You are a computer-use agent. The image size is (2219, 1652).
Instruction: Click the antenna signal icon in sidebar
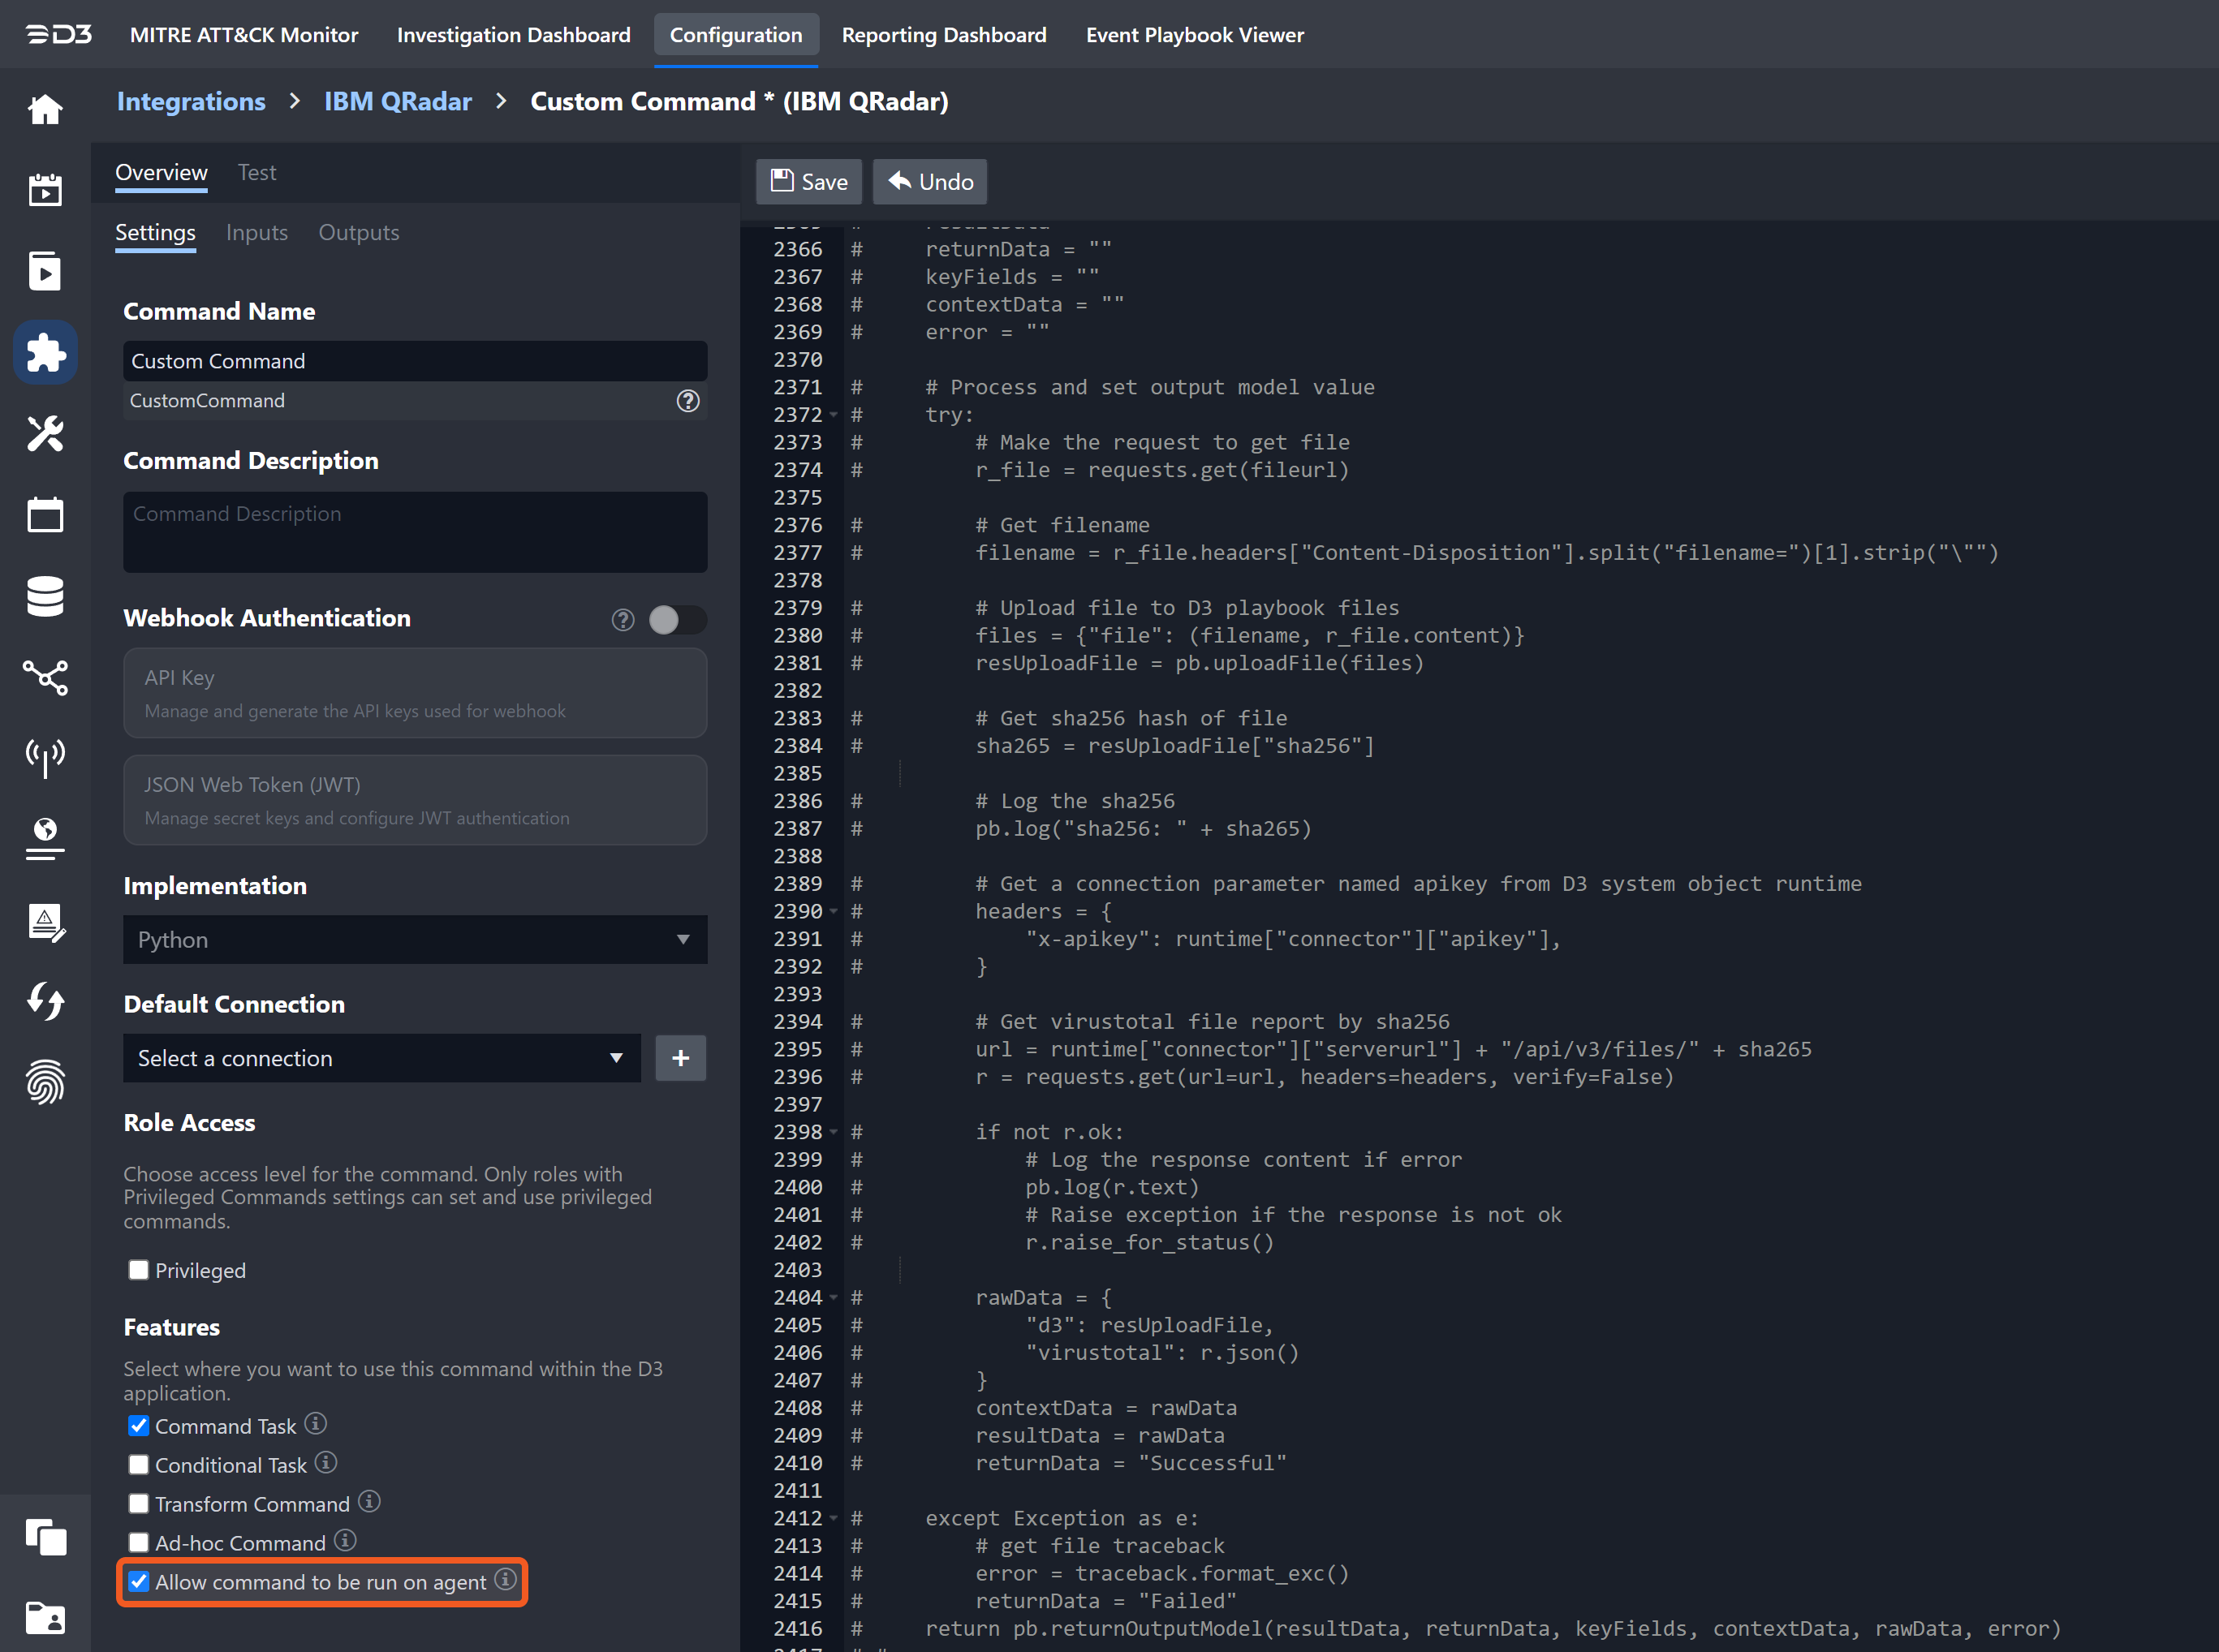point(45,757)
